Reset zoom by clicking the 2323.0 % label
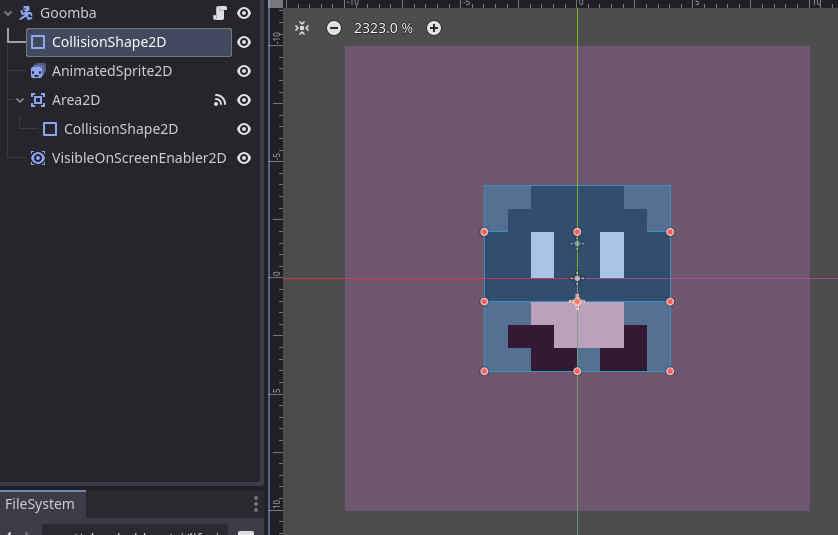The width and height of the screenshot is (838, 535). coord(383,28)
